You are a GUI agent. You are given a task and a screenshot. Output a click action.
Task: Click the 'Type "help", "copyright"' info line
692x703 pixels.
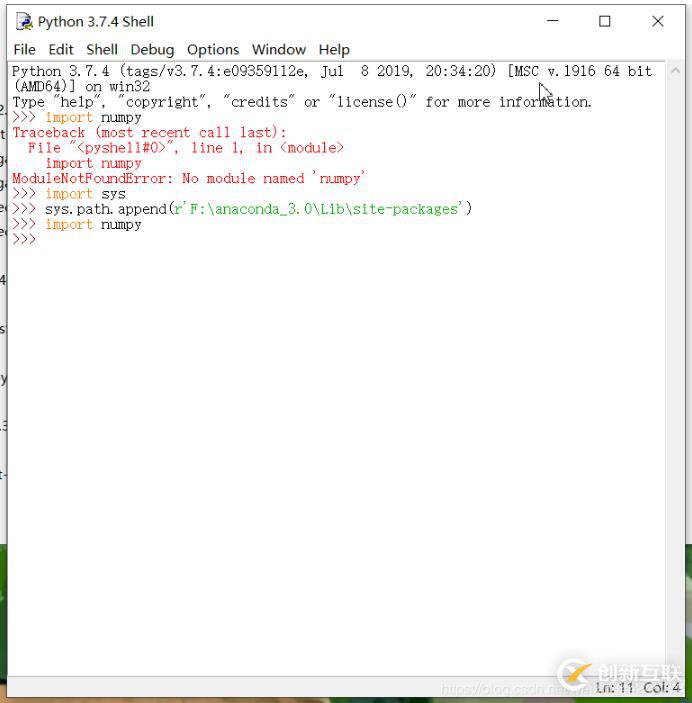tap(302, 102)
